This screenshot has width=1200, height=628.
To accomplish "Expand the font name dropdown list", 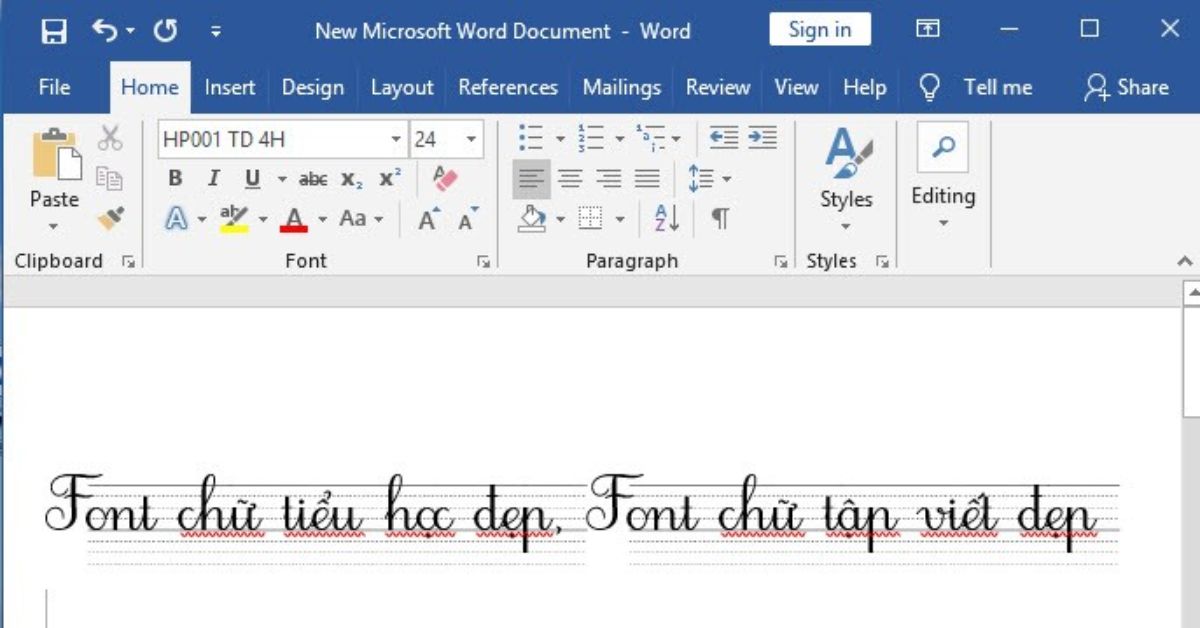I will coord(396,139).
